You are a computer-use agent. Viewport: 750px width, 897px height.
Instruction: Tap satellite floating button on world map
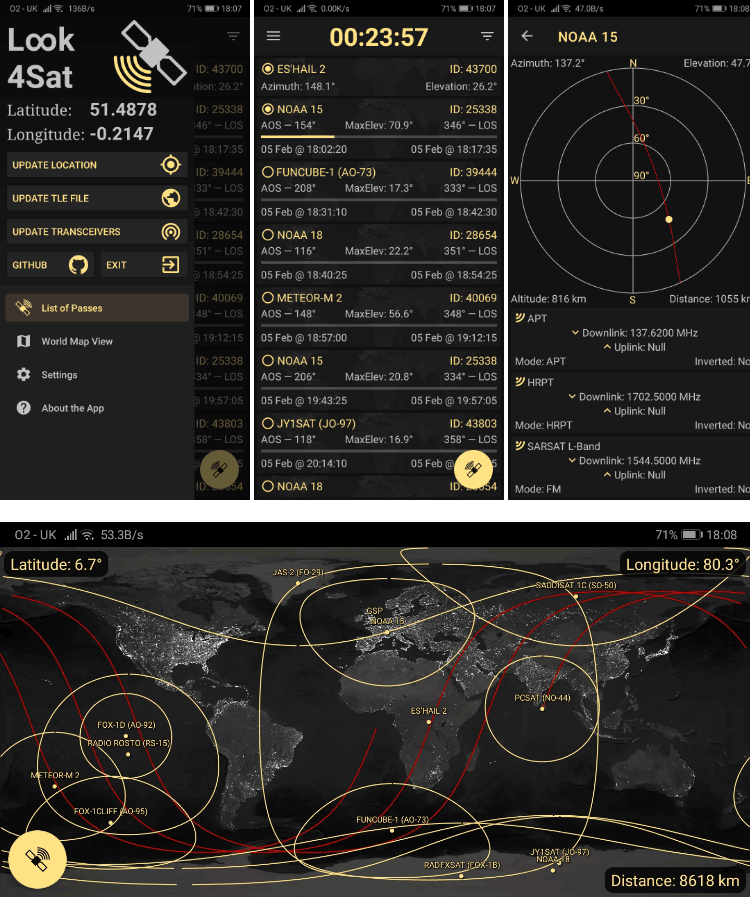pos(37,859)
